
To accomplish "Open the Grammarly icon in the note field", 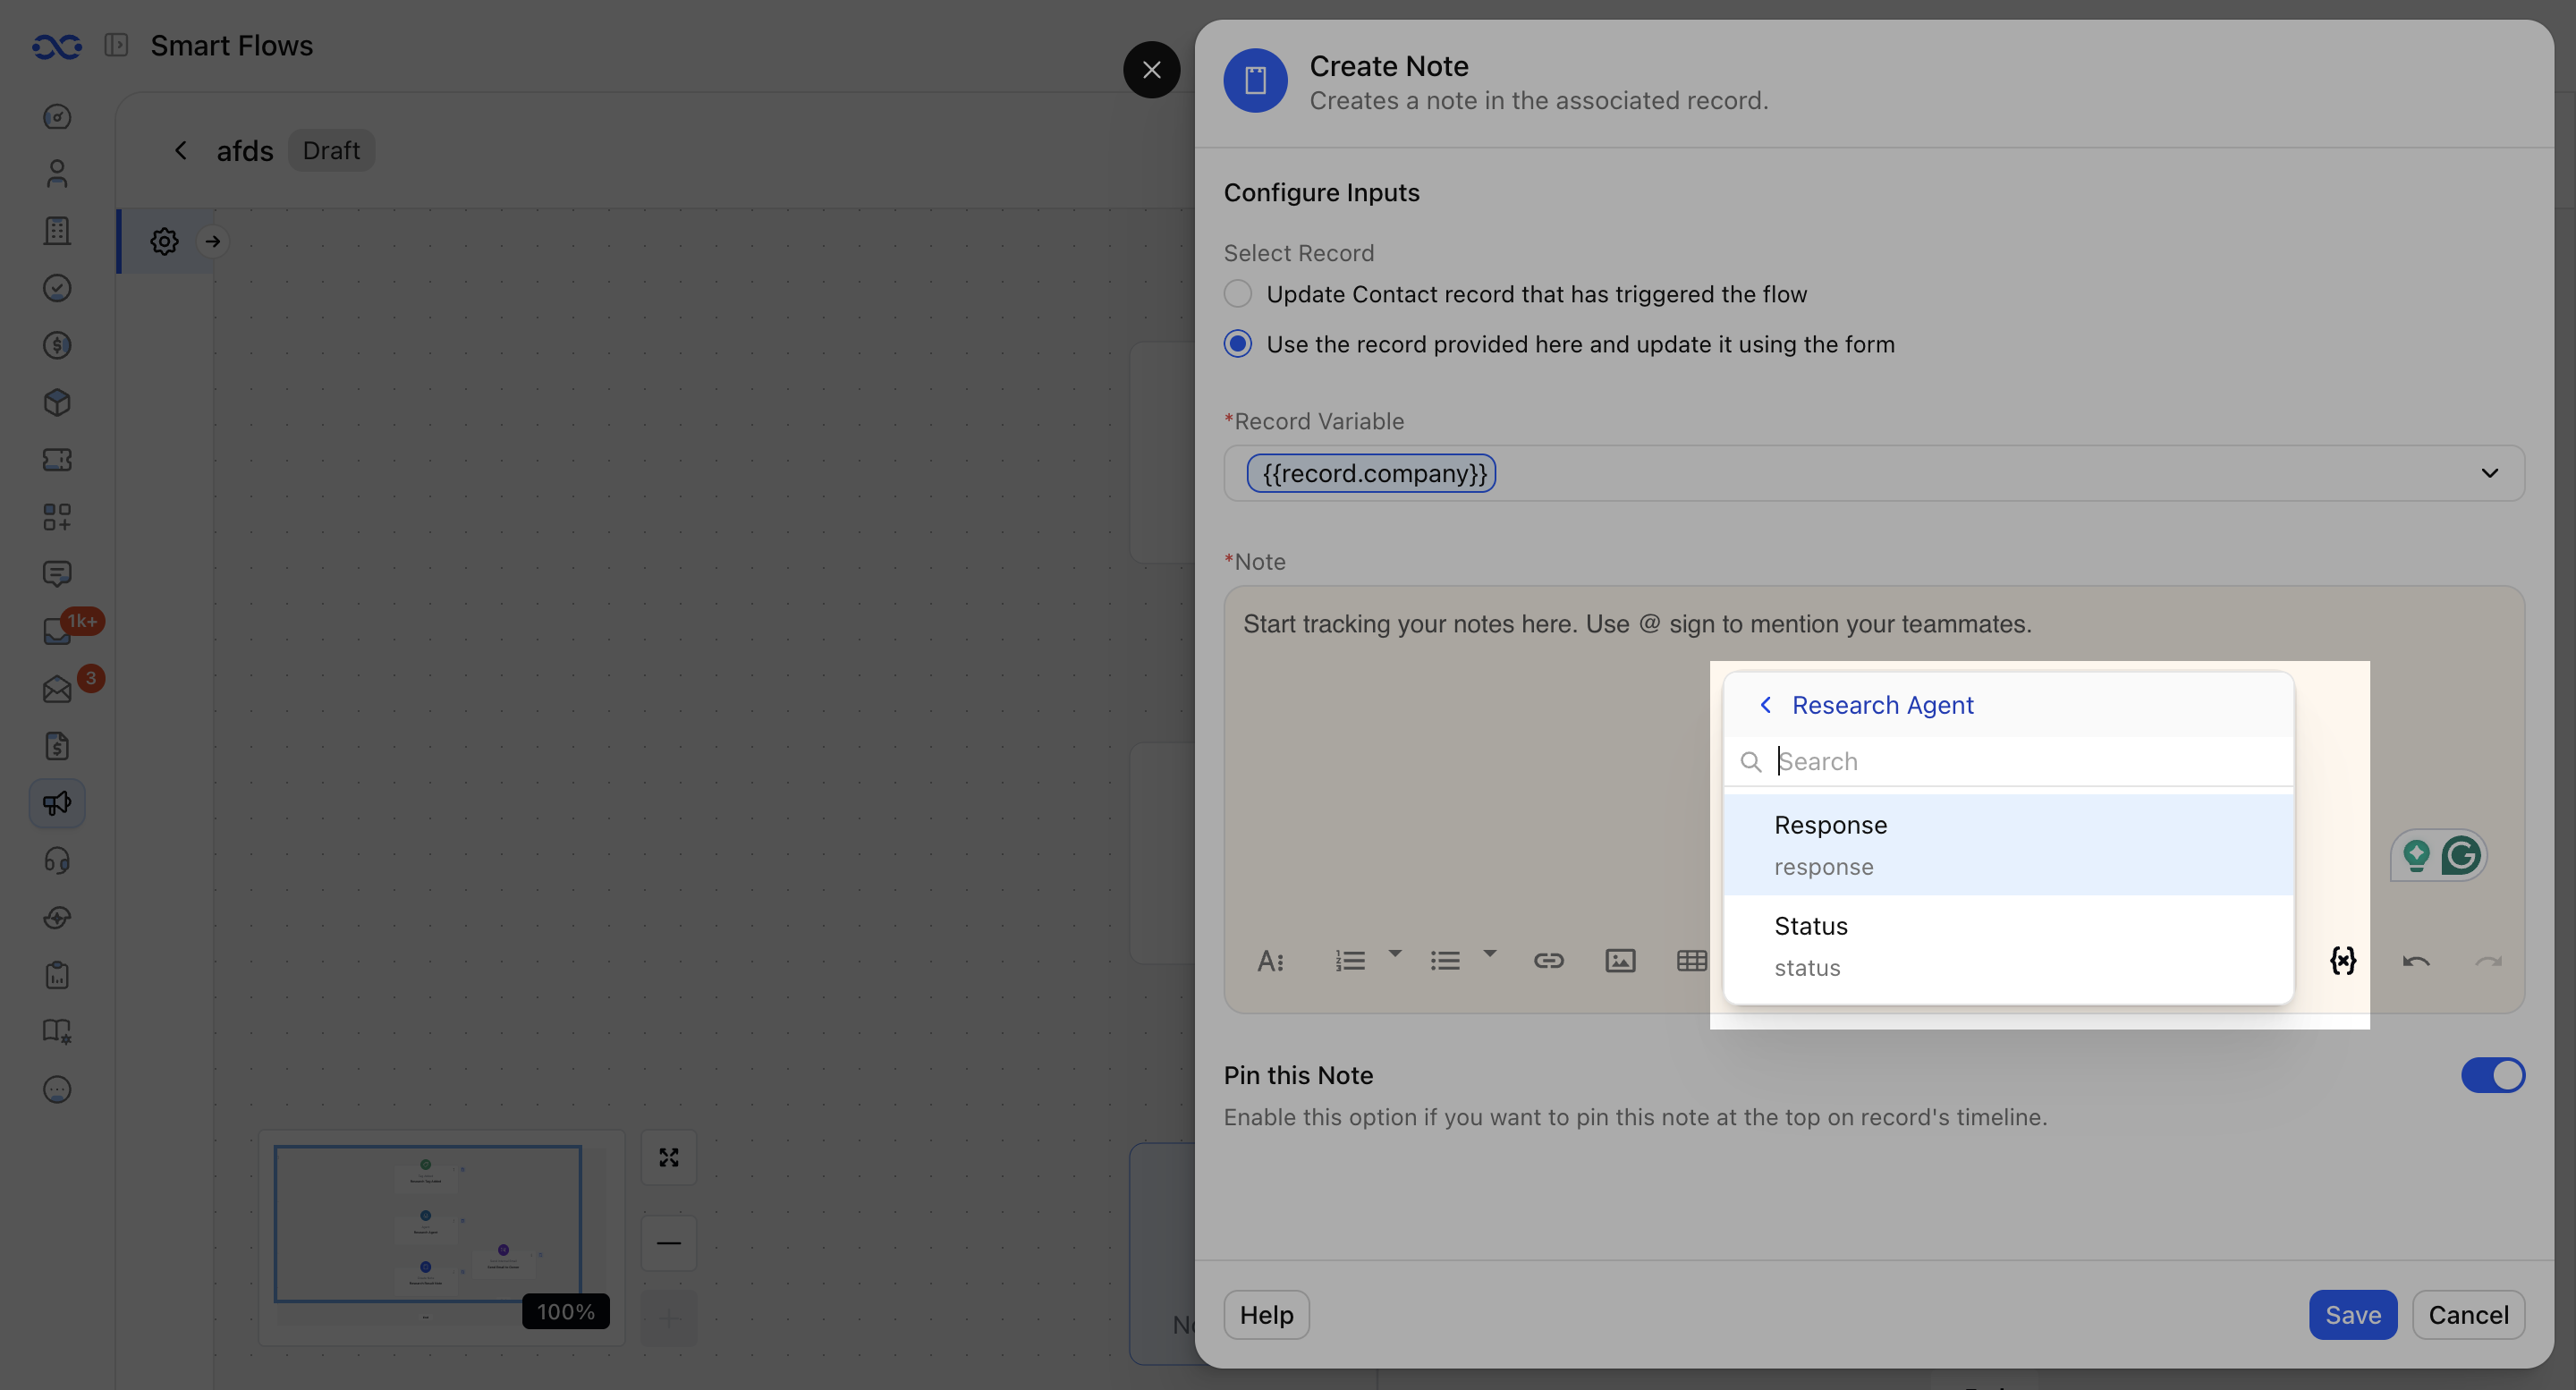I will point(2461,855).
